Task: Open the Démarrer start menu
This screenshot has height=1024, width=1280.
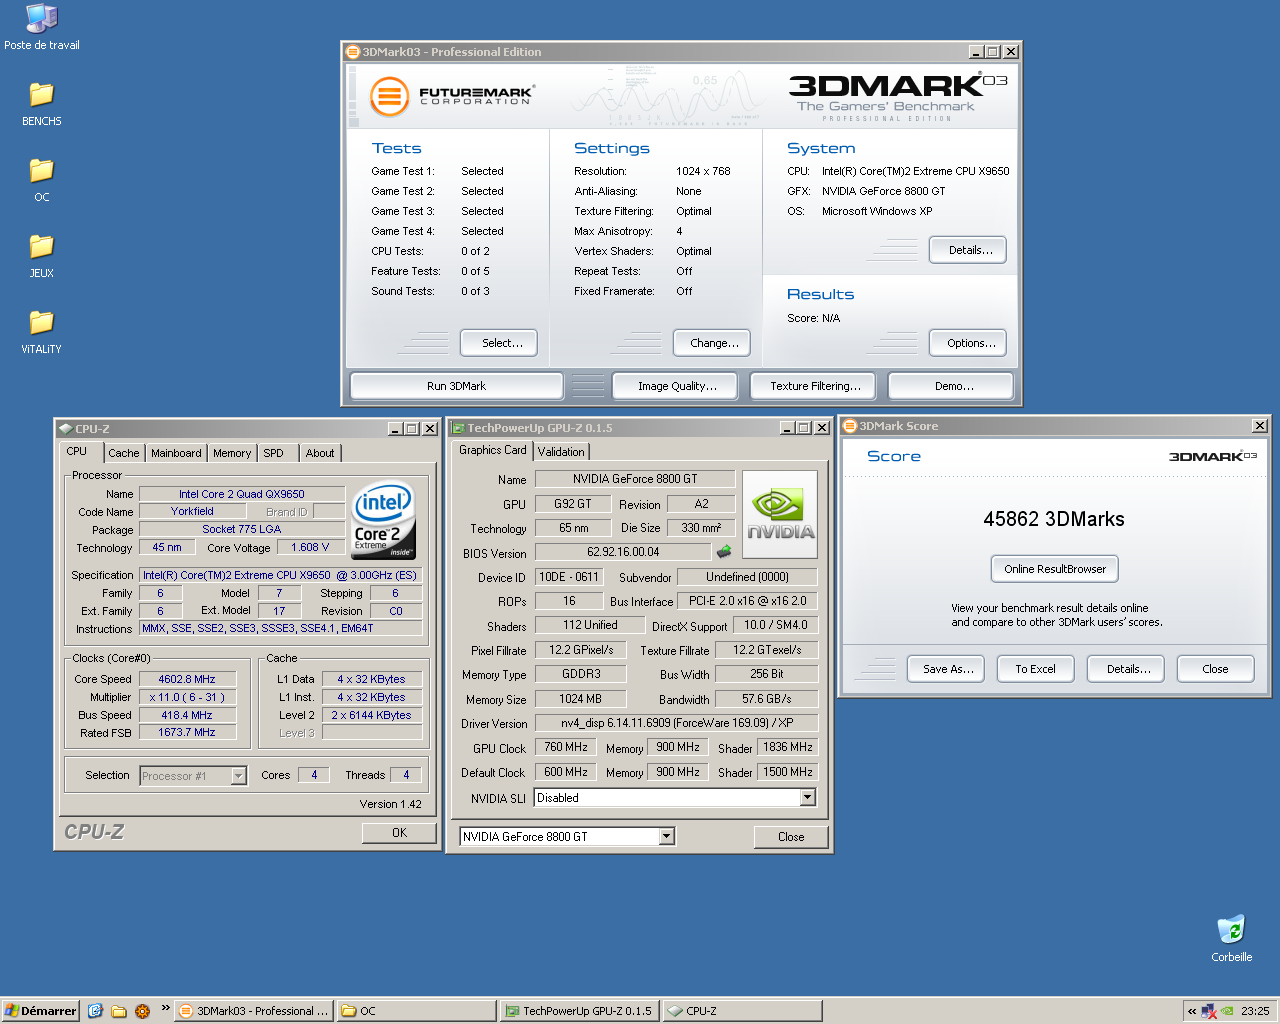Action: coord(40,1011)
